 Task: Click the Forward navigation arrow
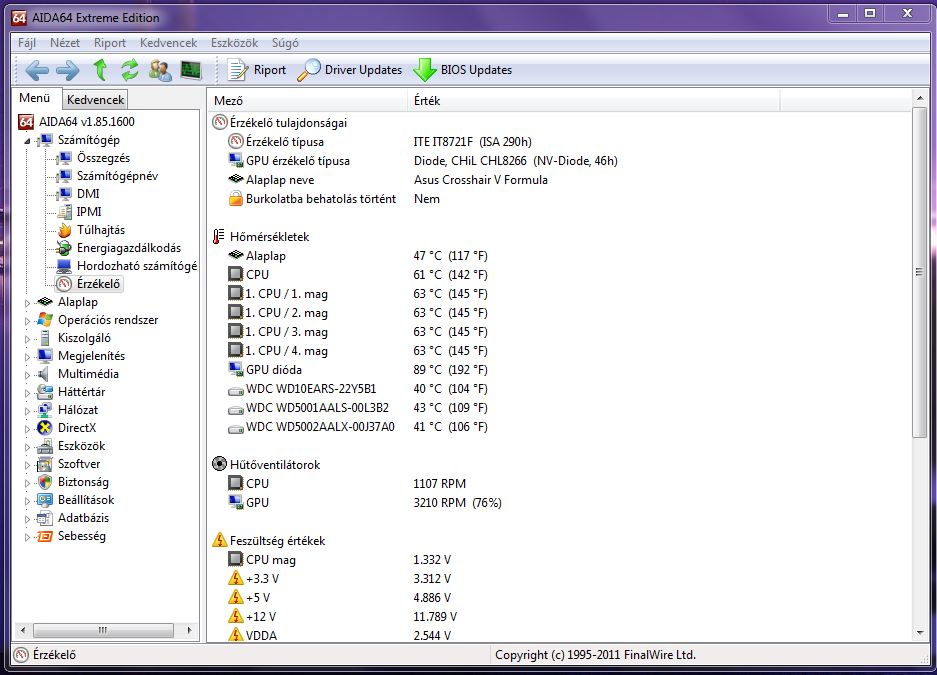point(68,70)
